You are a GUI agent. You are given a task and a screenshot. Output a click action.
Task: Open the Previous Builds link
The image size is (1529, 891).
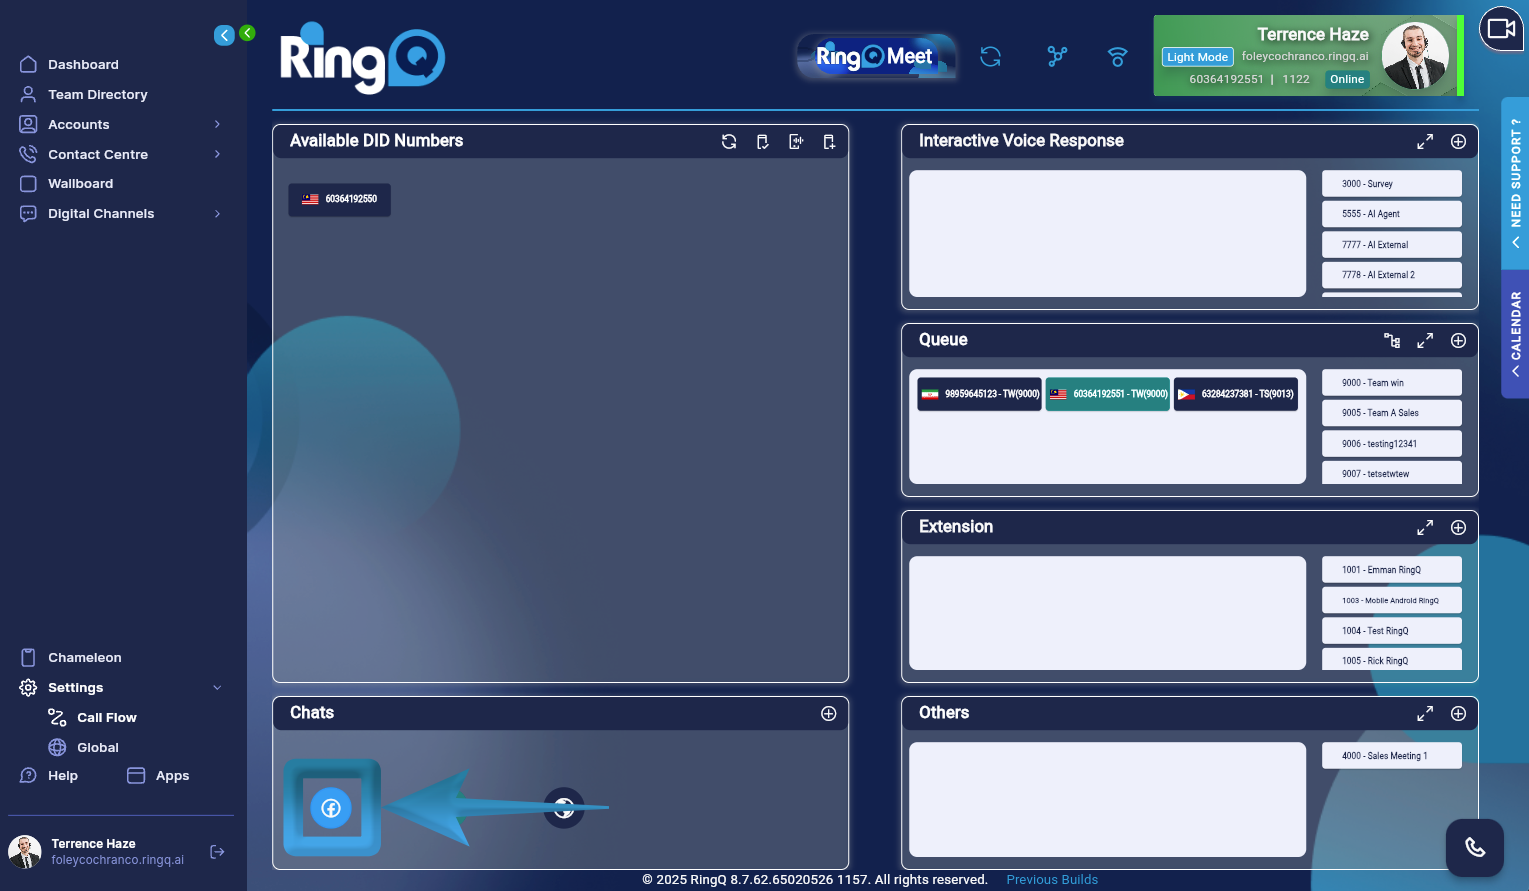(1051, 879)
